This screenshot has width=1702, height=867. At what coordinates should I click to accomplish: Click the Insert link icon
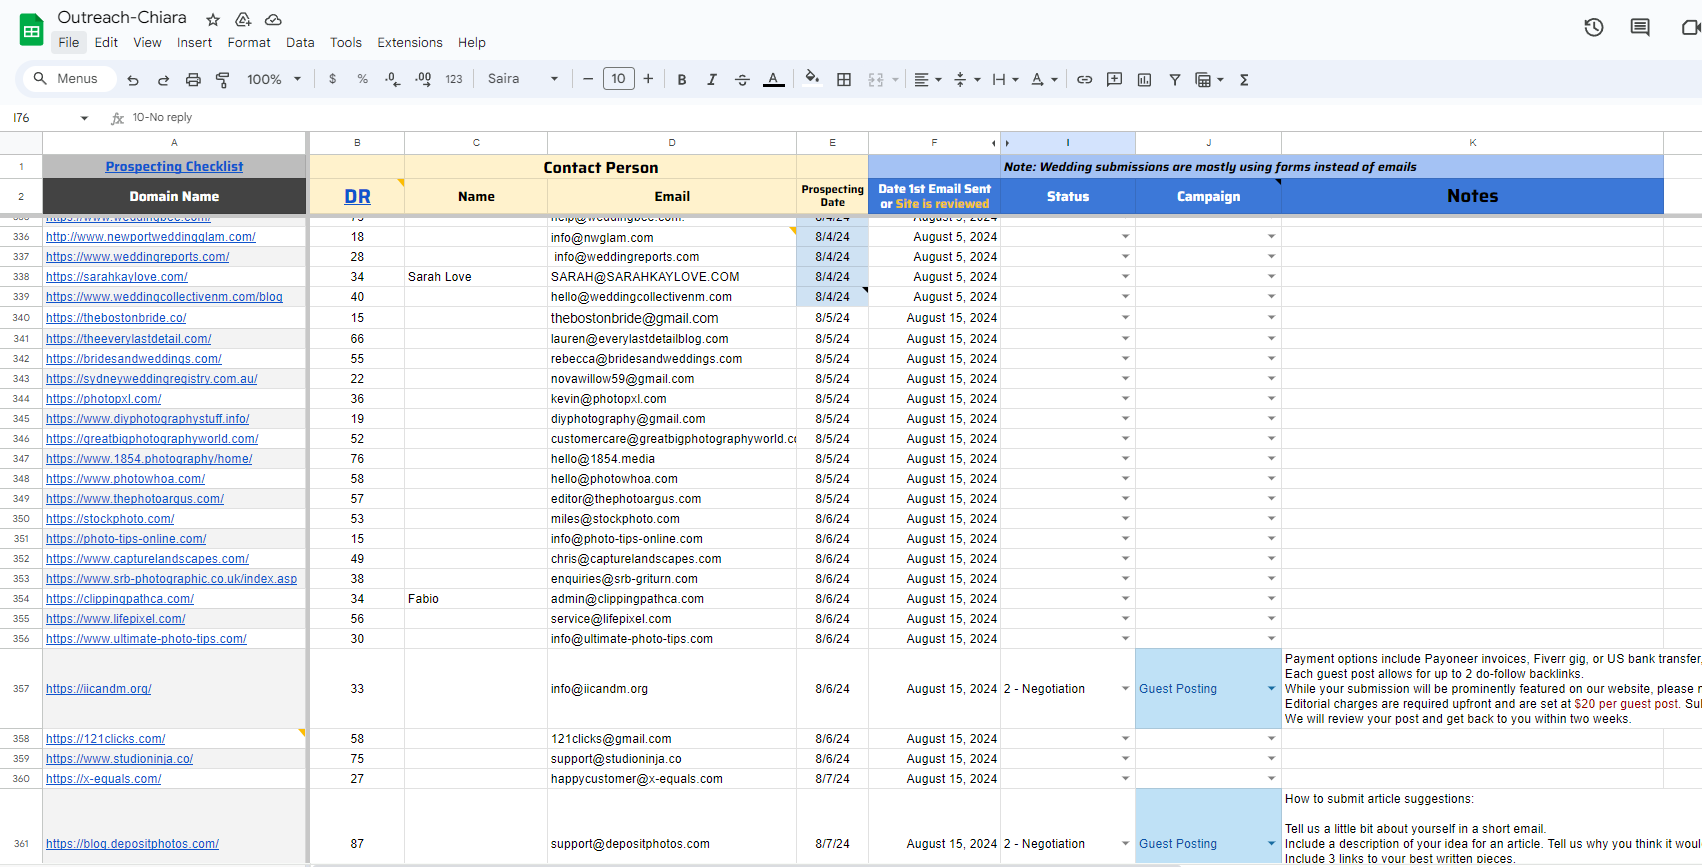click(1084, 80)
